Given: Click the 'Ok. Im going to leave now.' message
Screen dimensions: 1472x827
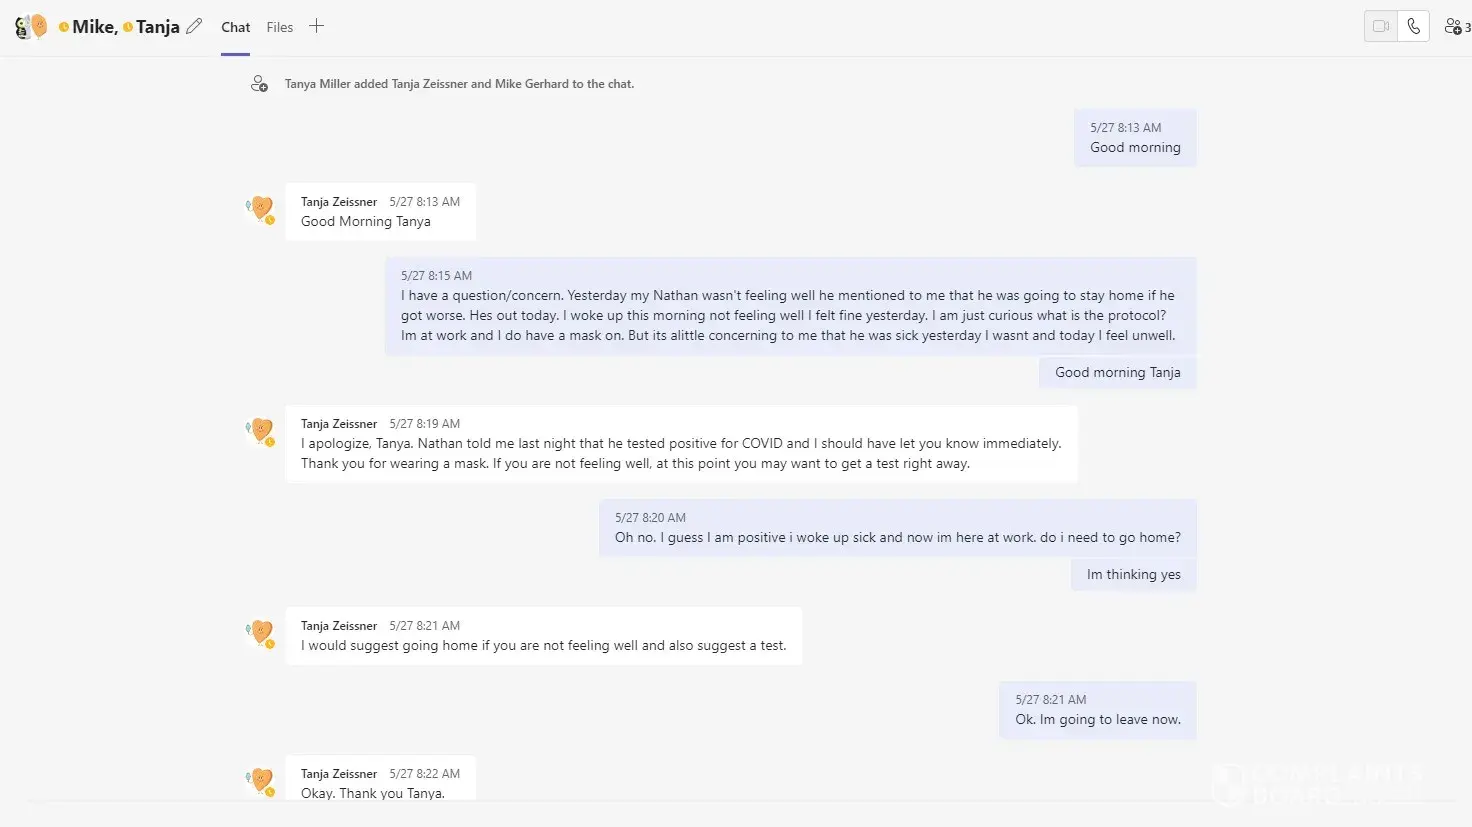Looking at the screenshot, I should click(x=1097, y=710).
